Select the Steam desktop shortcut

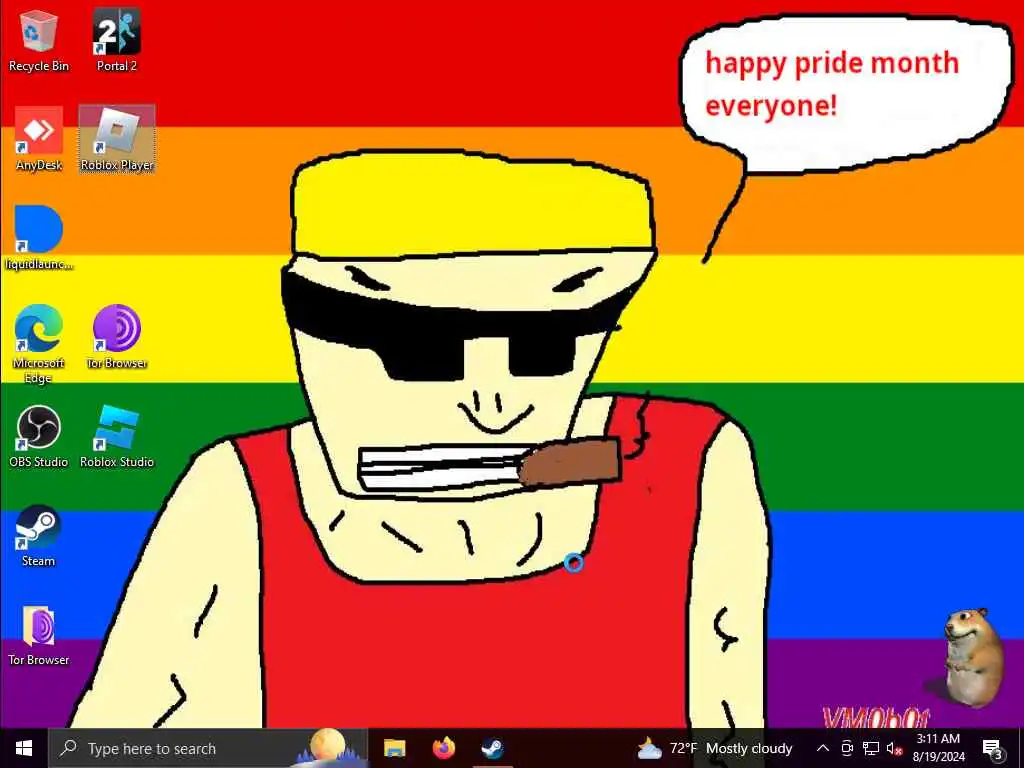[39, 536]
